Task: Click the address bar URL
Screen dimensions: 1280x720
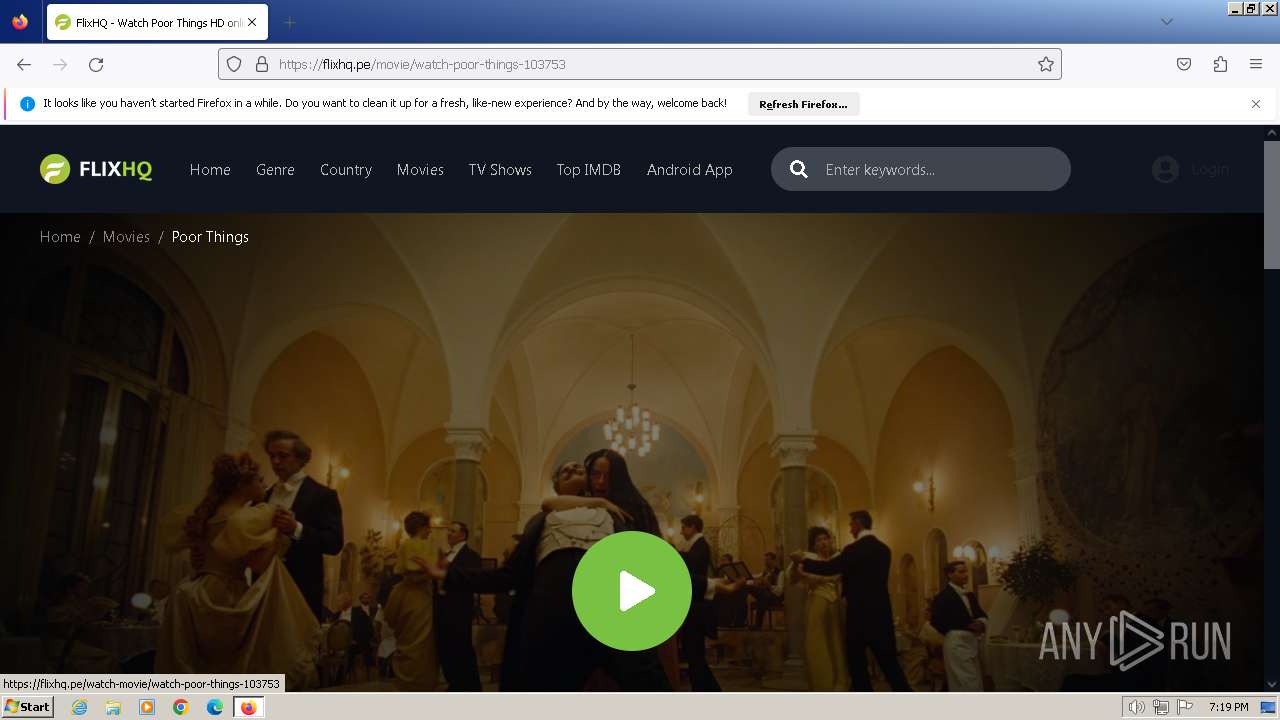Action: point(422,64)
